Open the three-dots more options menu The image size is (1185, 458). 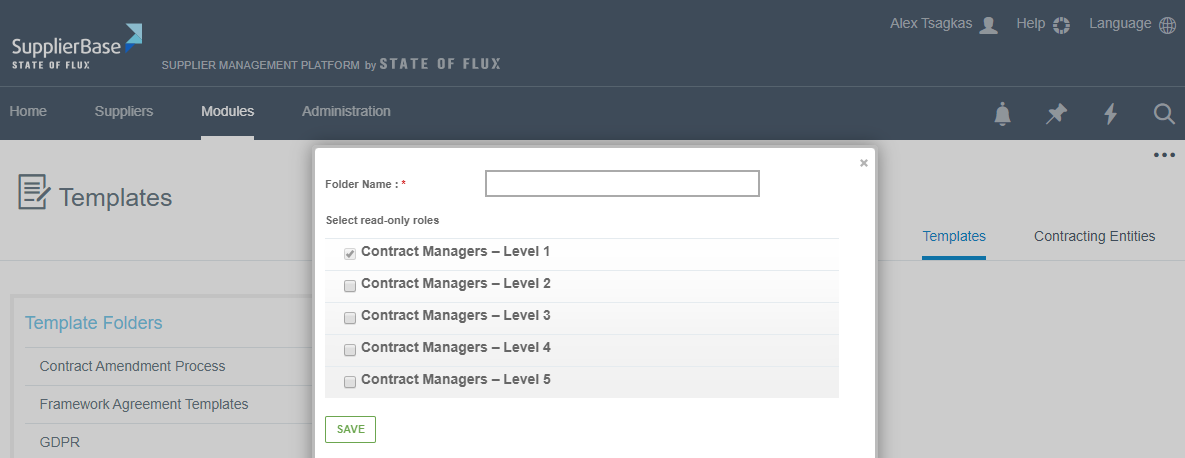tap(1163, 155)
